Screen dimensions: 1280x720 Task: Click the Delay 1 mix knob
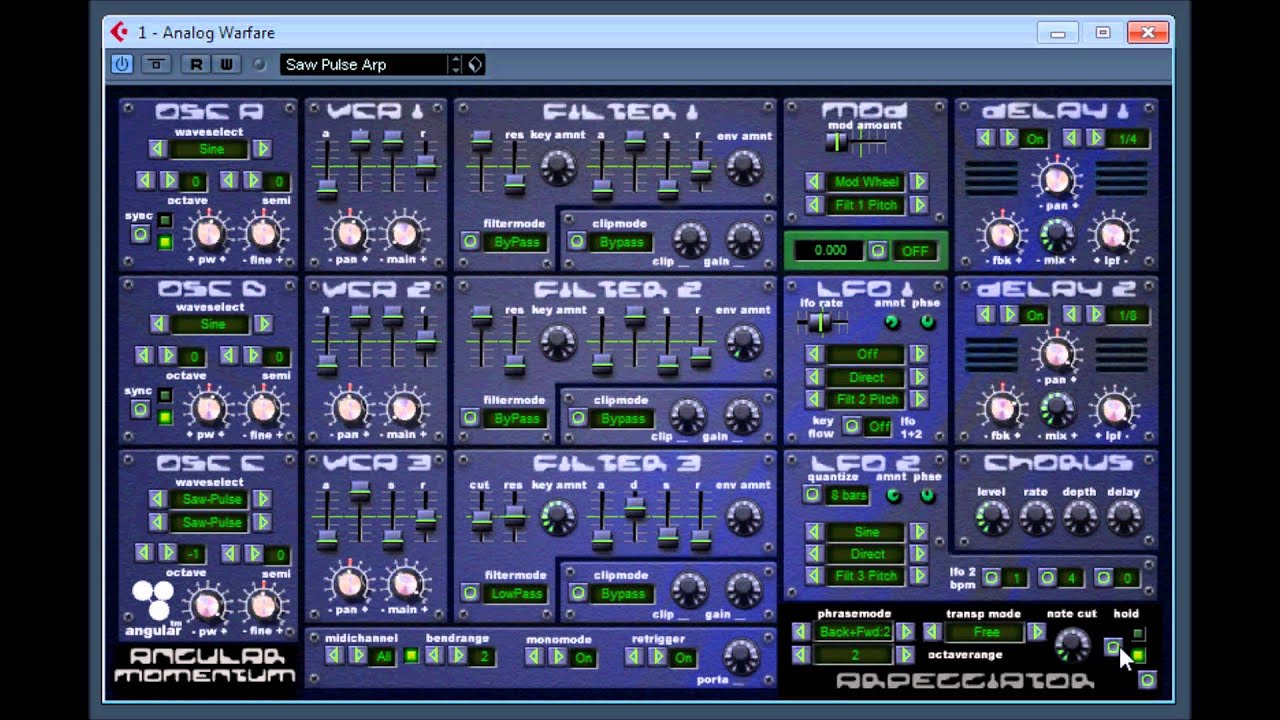pyautogui.click(x=1057, y=236)
